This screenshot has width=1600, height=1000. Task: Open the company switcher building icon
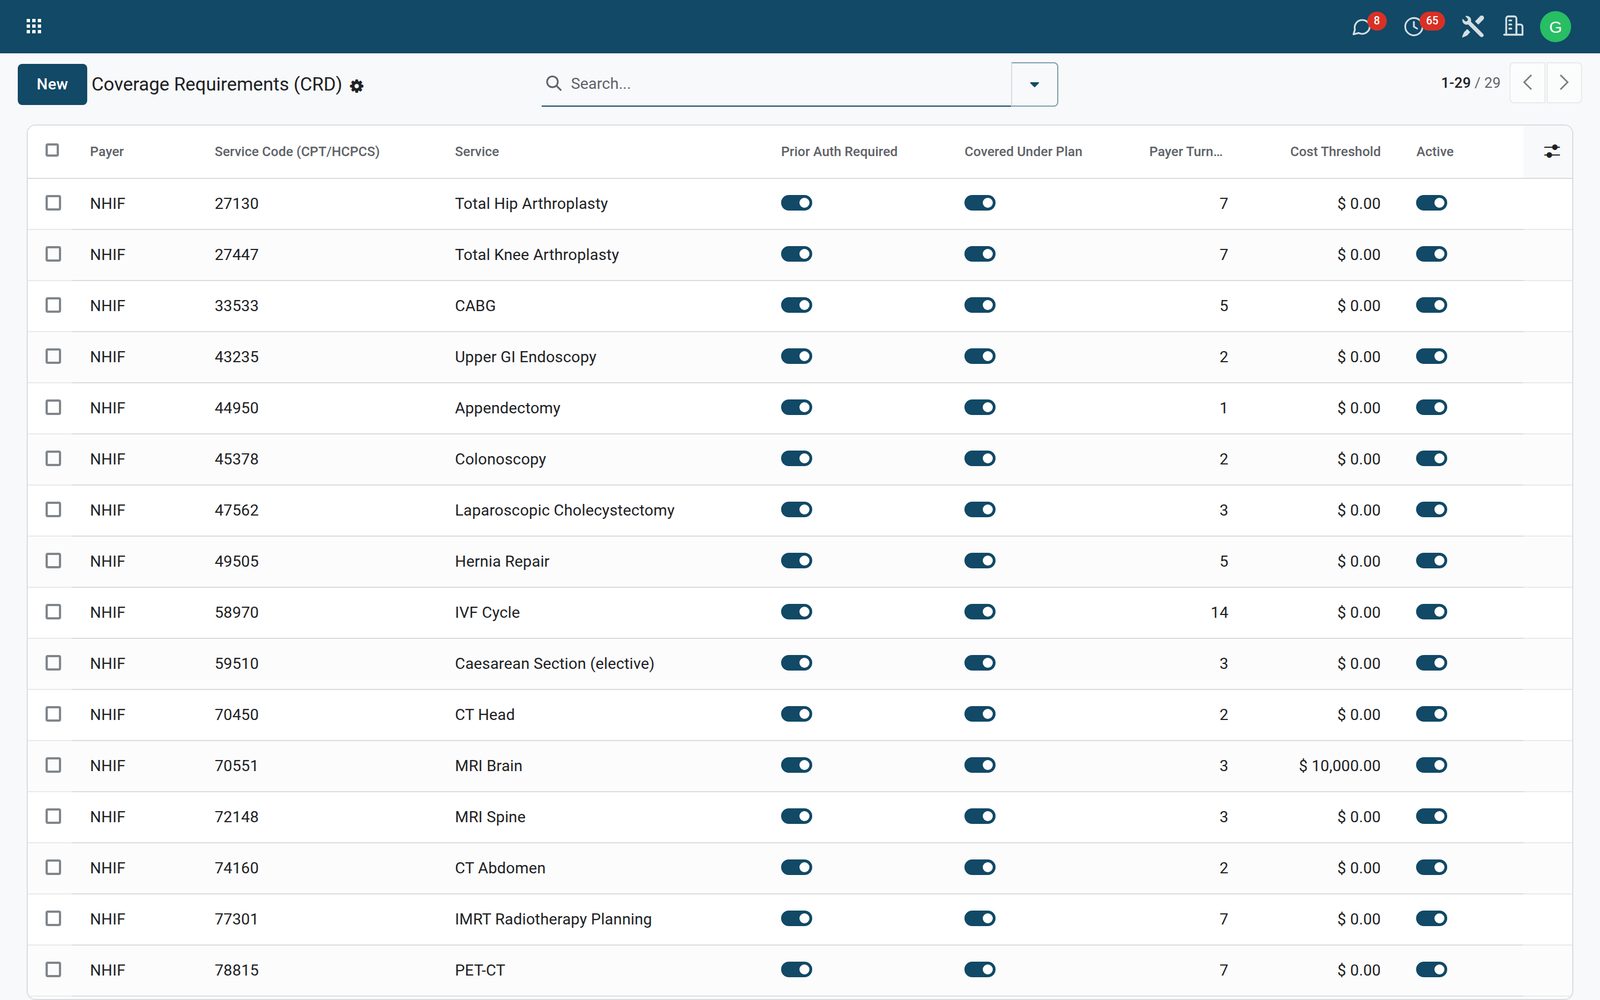click(1514, 27)
